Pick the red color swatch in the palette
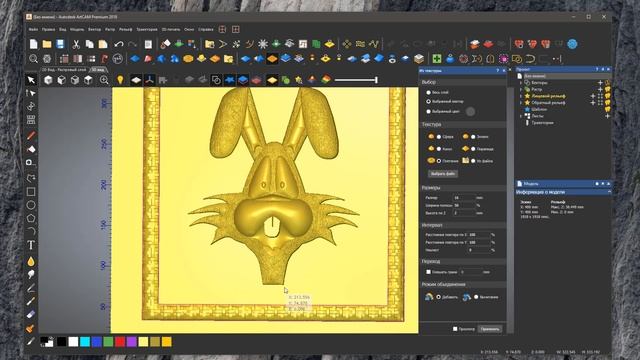Image resolution: width=640 pixels, height=360 pixels. point(120,342)
